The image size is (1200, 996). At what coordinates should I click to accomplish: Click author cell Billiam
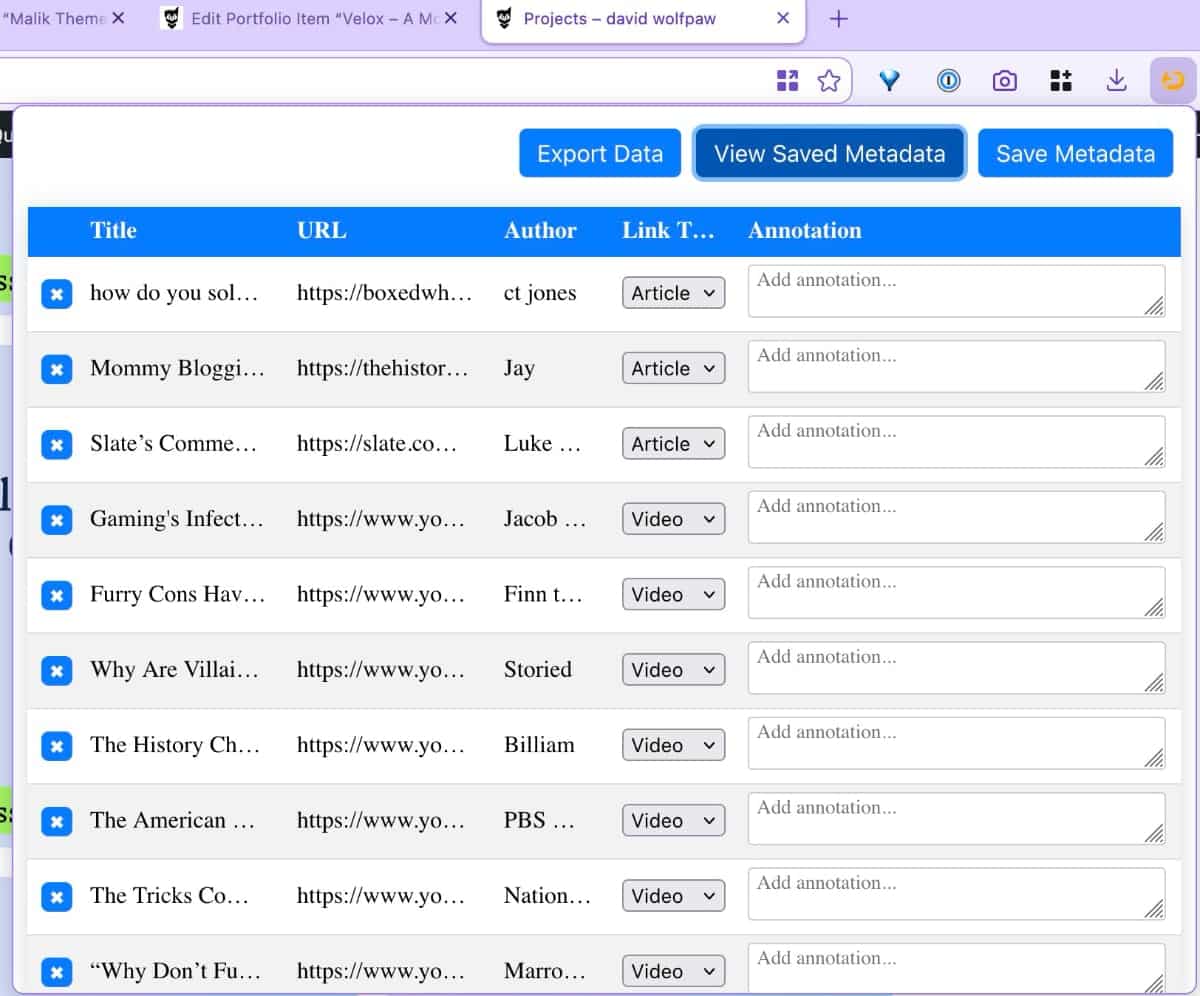click(x=539, y=745)
